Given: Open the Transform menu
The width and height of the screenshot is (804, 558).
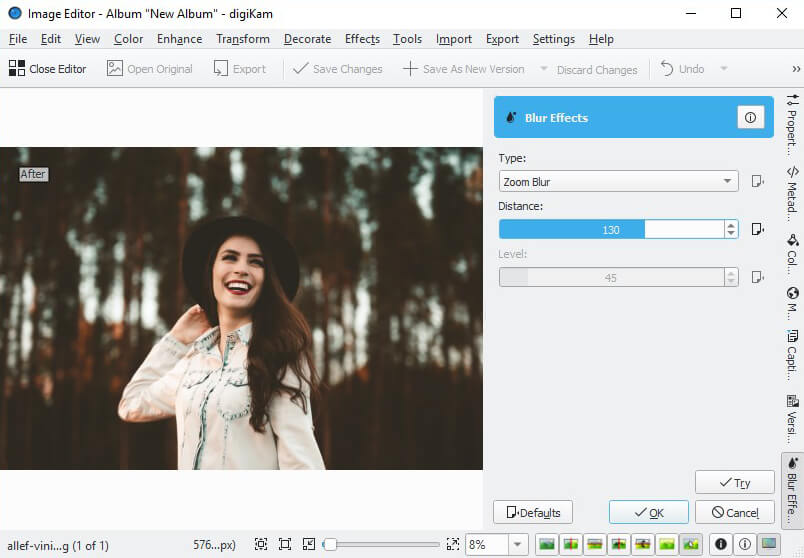Looking at the screenshot, I should tap(242, 39).
